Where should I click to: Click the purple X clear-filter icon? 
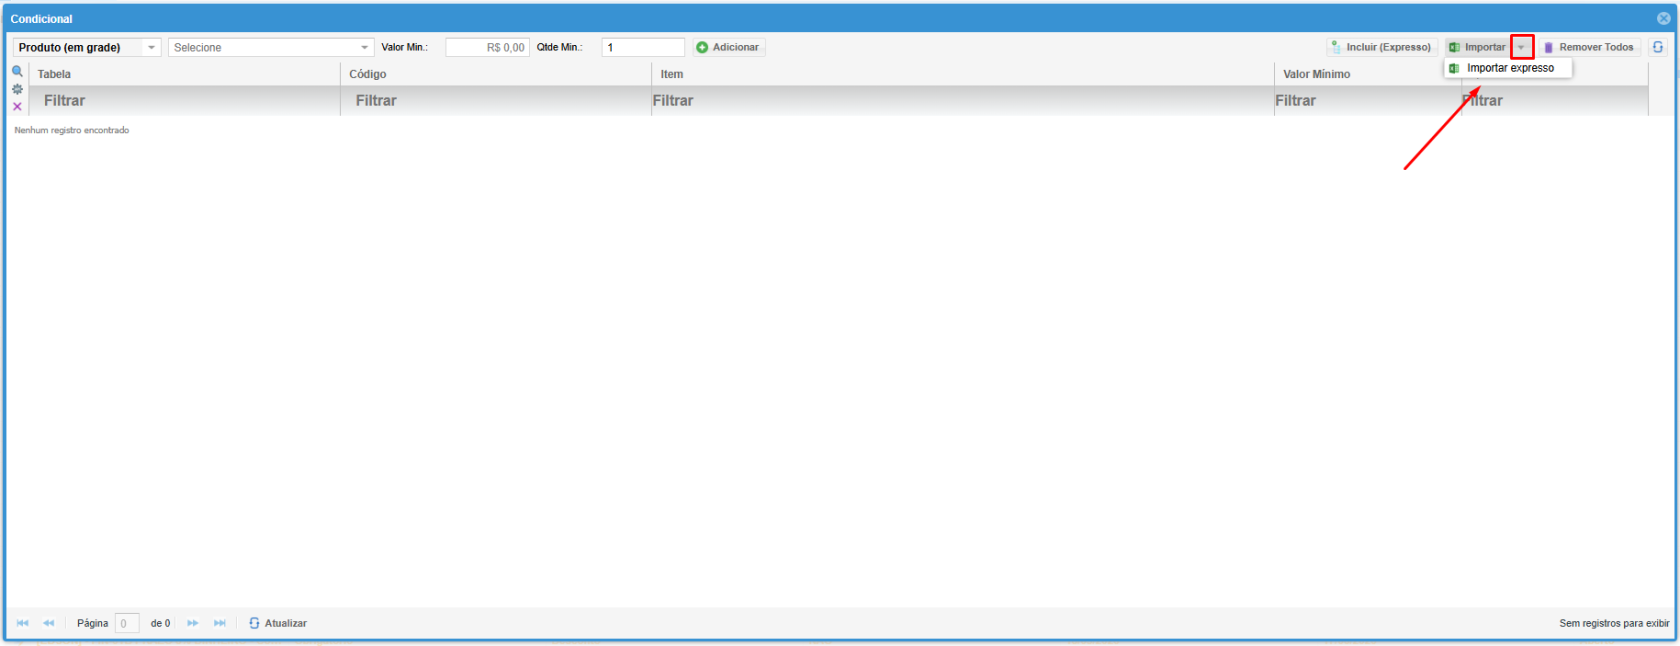[17, 106]
